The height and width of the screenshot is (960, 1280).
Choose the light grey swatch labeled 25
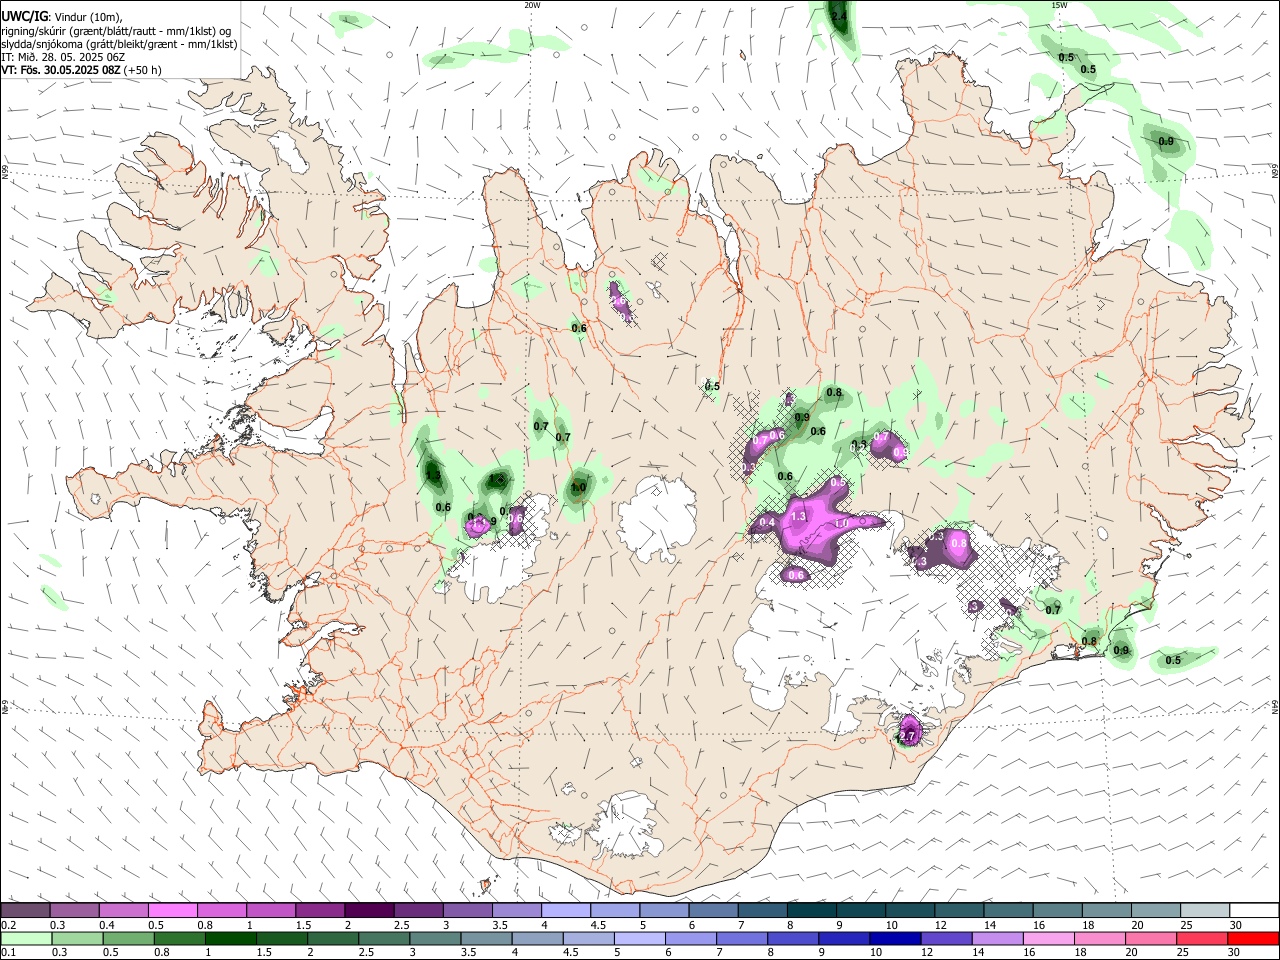pyautogui.click(x=1203, y=910)
